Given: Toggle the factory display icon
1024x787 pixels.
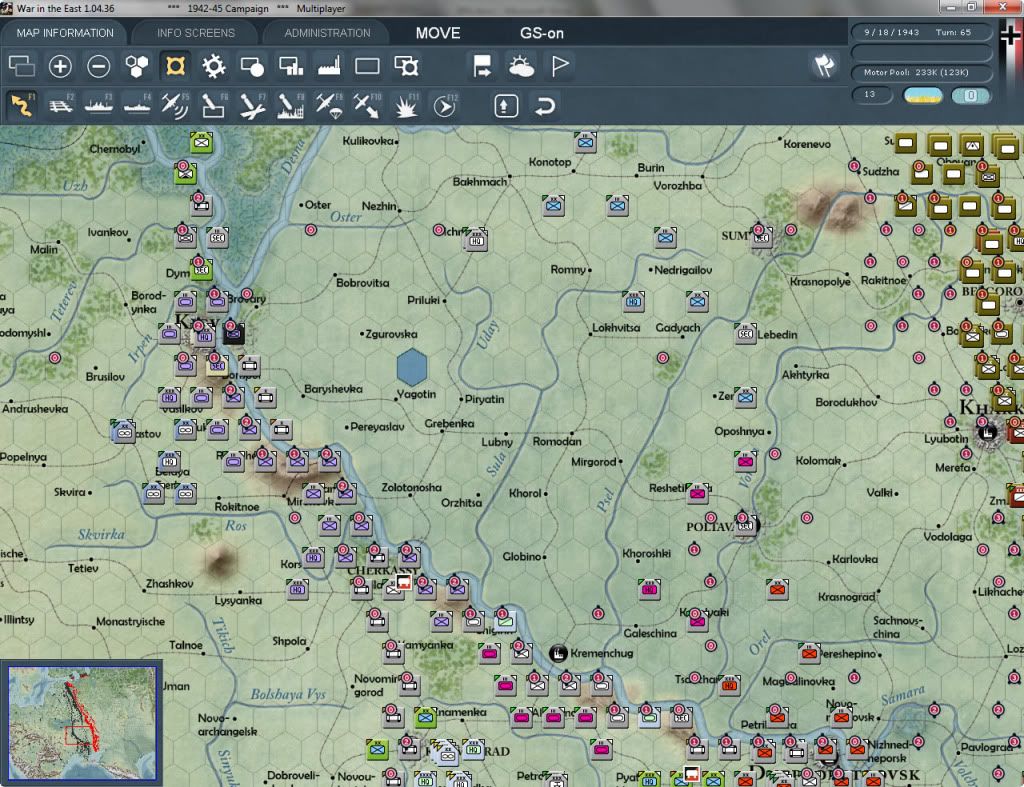Looking at the screenshot, I should 329,66.
